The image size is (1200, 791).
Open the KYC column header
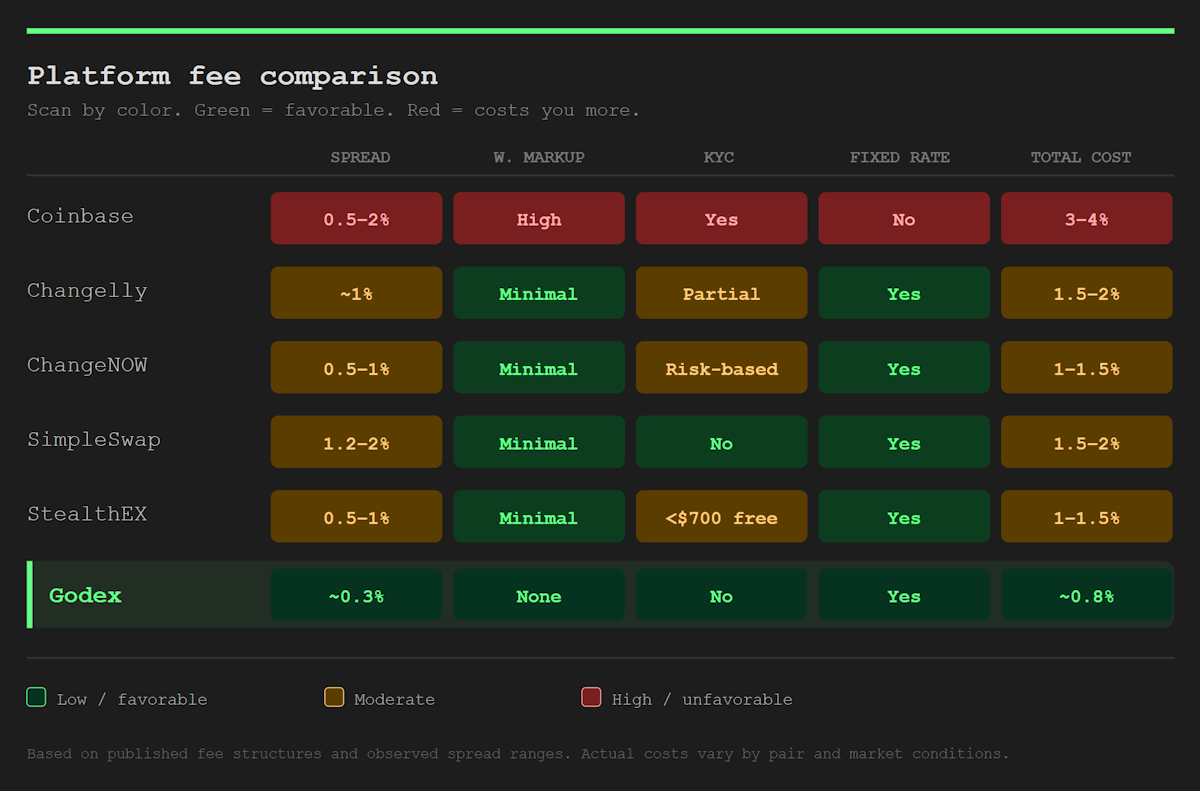(x=719, y=157)
